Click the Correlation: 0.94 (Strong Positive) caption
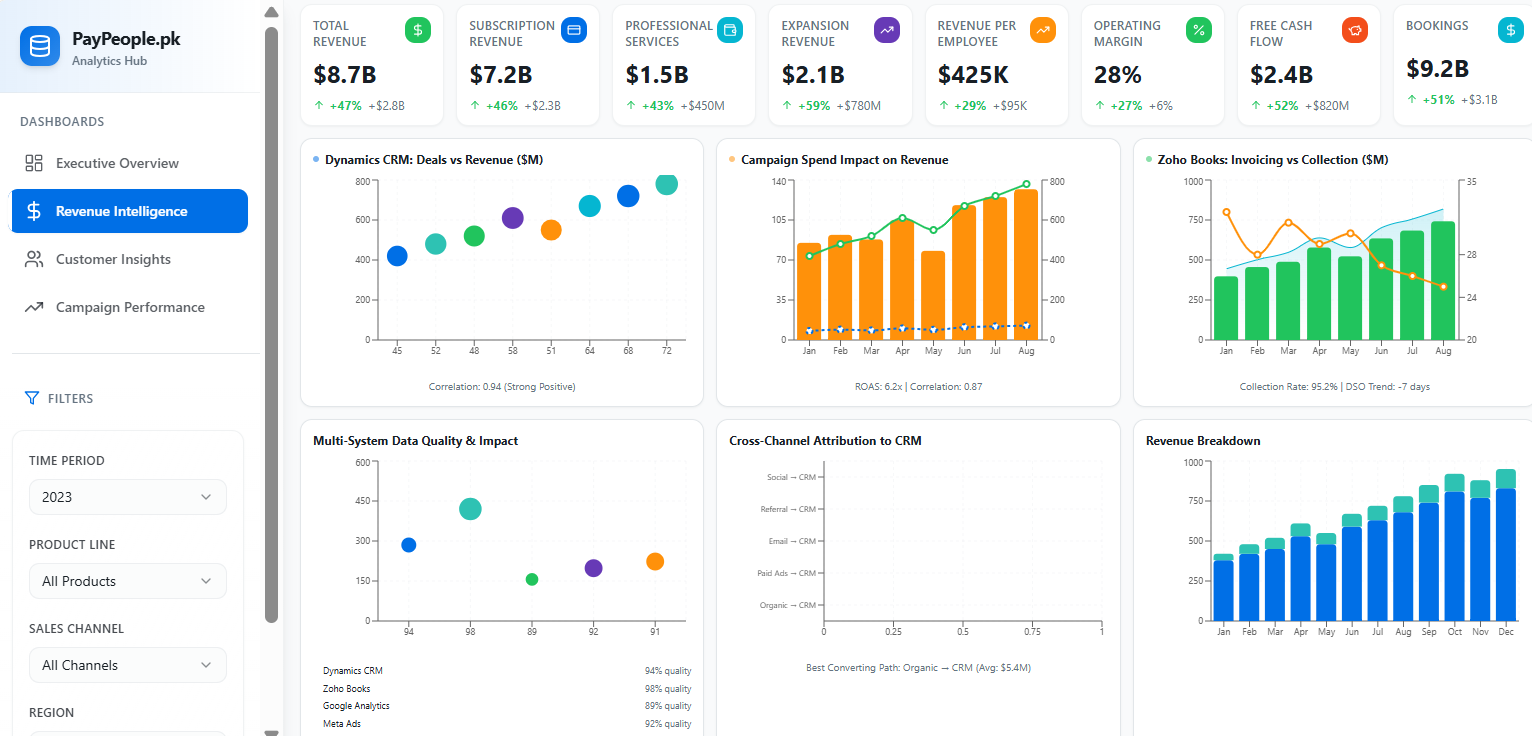 (502, 386)
